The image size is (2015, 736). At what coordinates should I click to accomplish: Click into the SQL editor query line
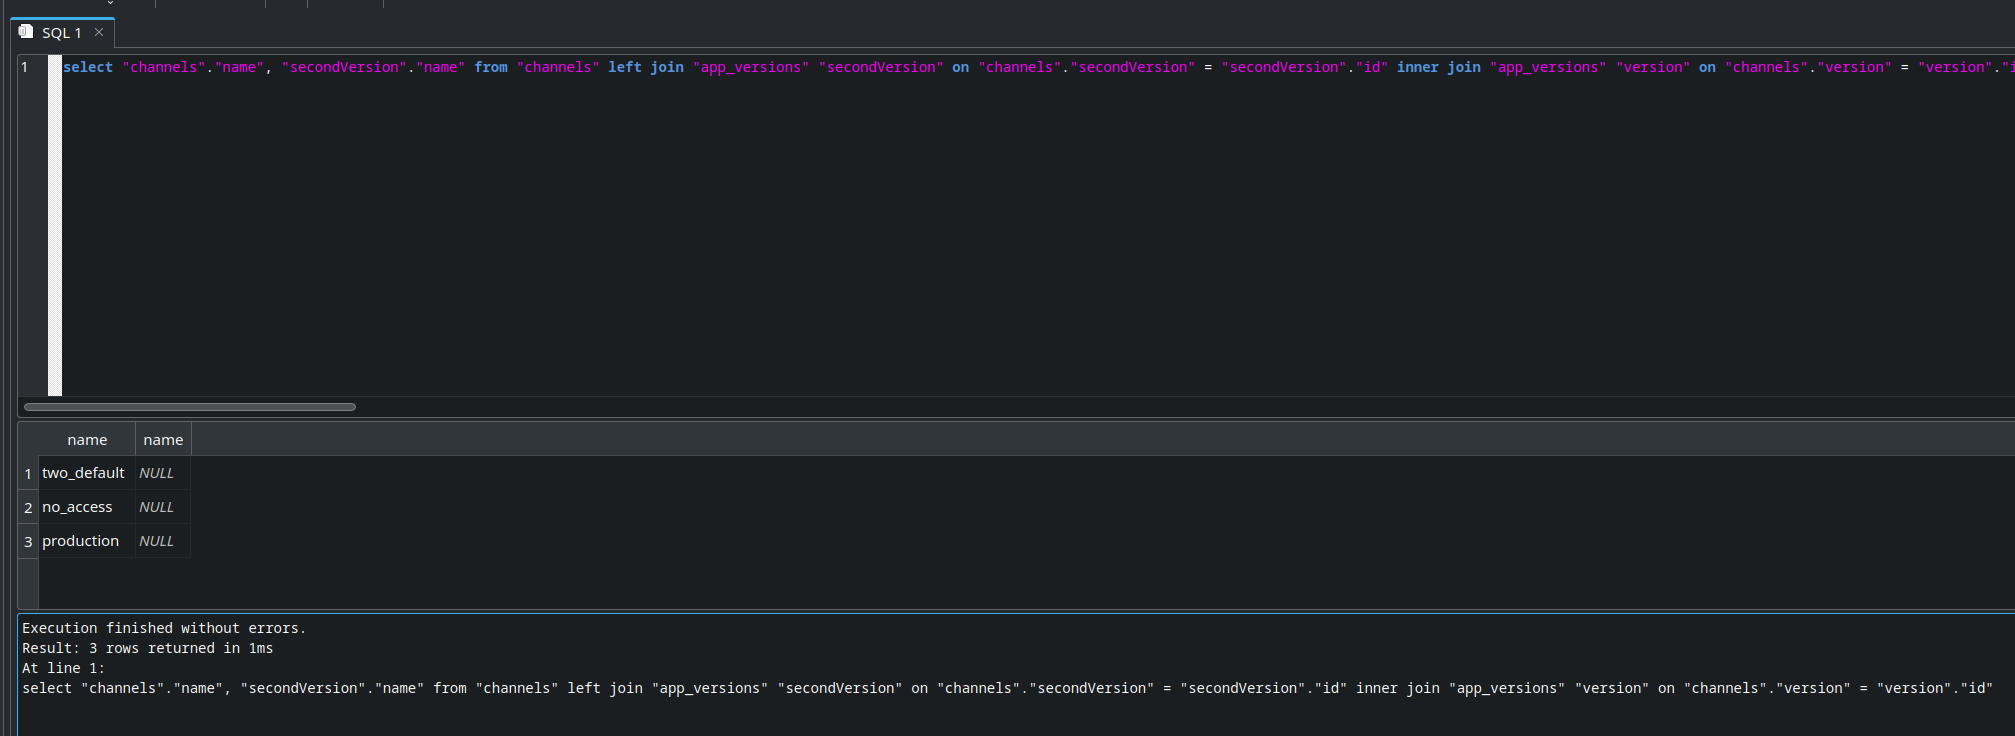(1038, 67)
